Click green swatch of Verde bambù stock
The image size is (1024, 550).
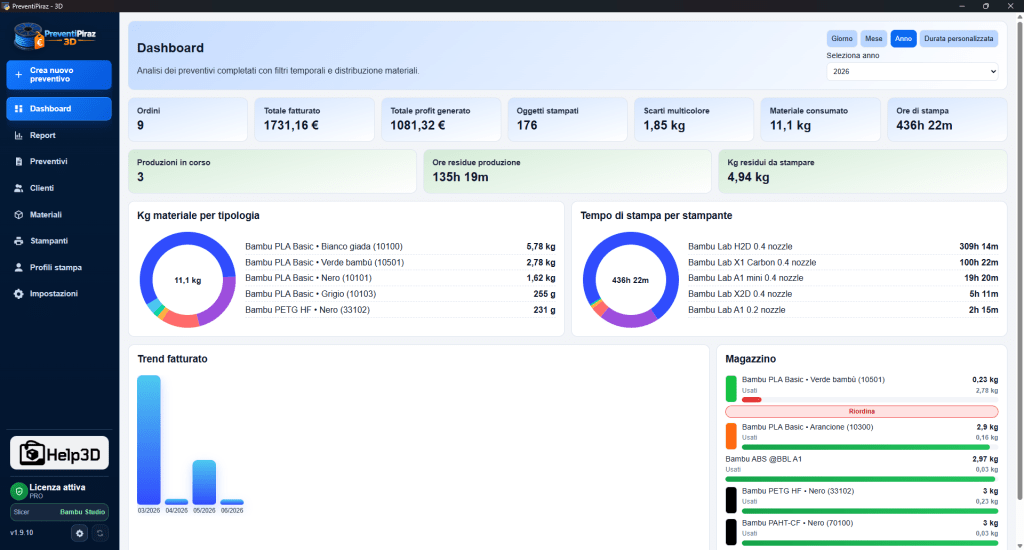click(731, 389)
